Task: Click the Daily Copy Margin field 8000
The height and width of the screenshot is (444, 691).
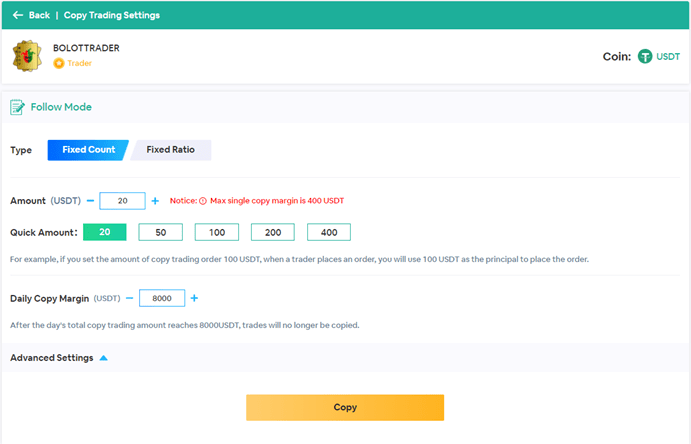Action: pos(162,298)
